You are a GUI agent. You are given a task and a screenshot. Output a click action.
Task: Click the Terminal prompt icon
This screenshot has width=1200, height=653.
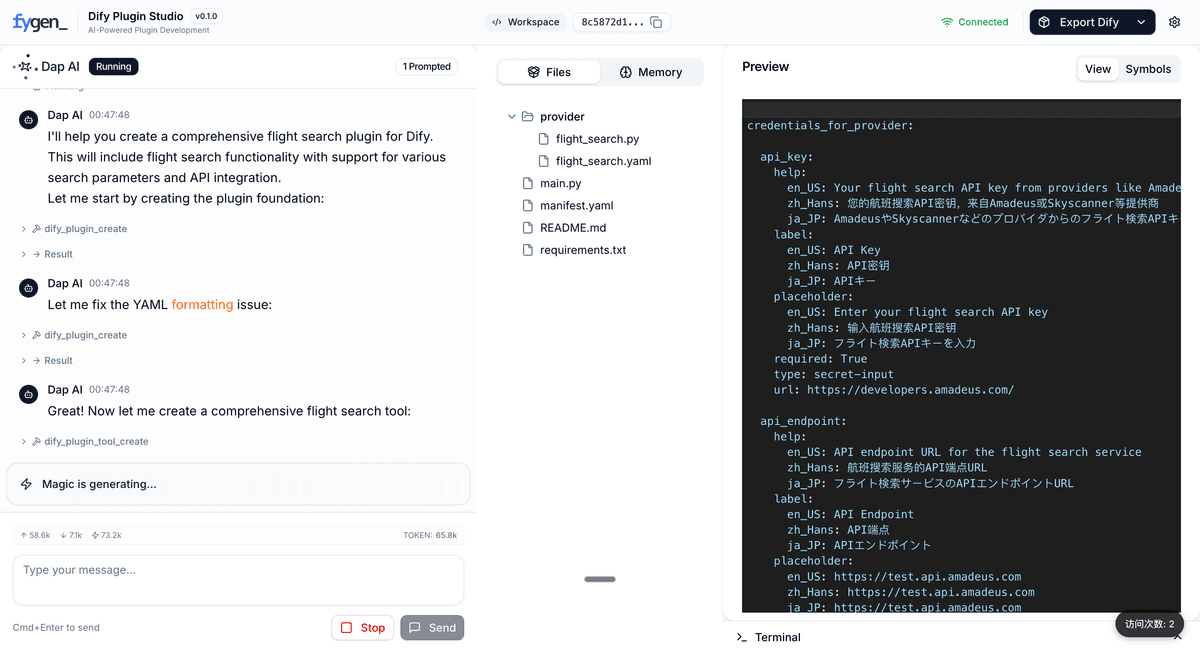[x=741, y=637]
